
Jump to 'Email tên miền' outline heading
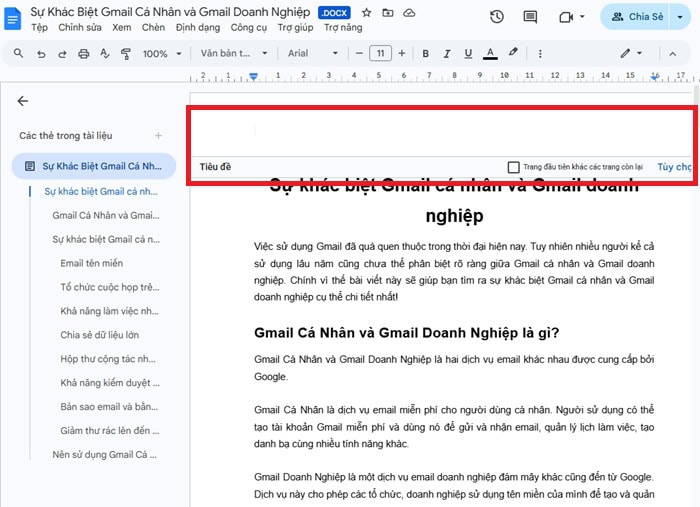click(x=91, y=263)
